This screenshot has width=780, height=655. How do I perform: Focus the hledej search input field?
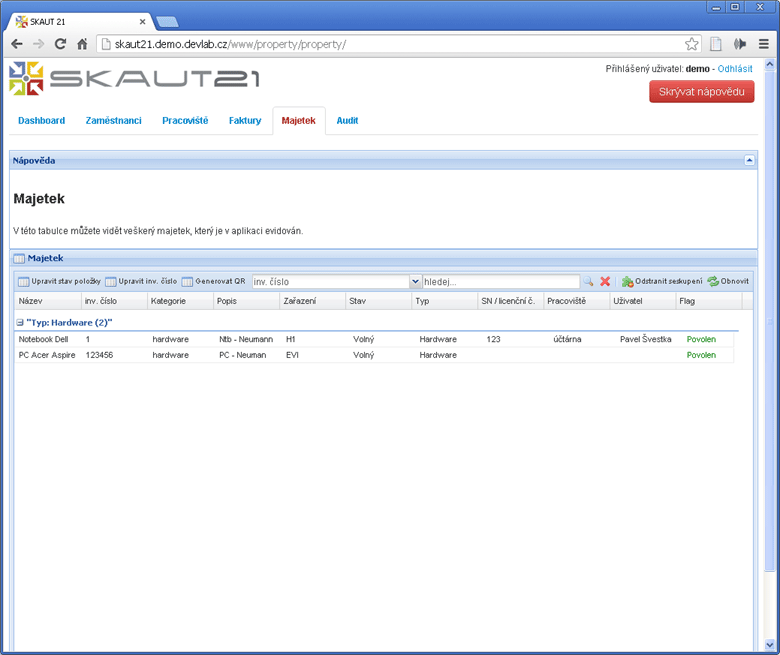[x=500, y=282]
